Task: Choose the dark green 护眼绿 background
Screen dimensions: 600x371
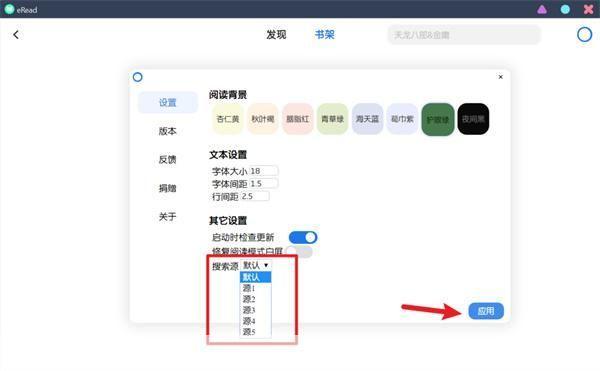Action: 438,119
